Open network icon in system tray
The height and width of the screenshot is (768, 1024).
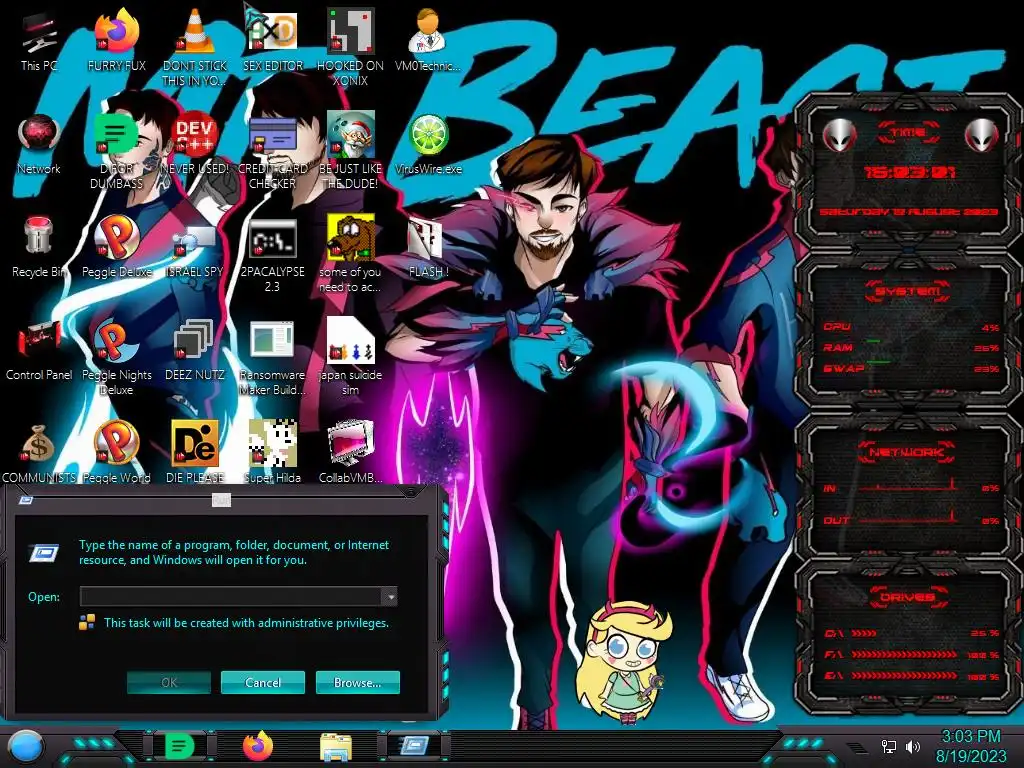tap(888, 746)
